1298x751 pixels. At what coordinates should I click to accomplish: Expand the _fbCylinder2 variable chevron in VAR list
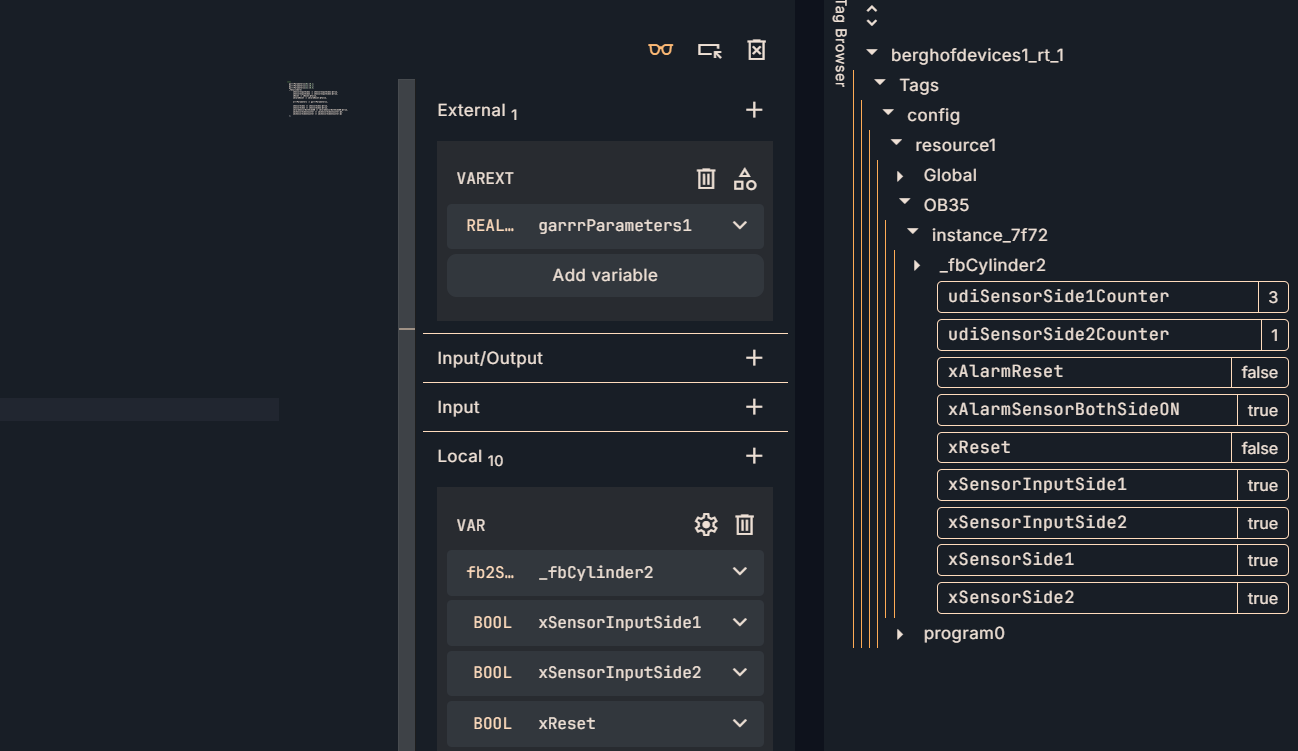click(x=740, y=572)
